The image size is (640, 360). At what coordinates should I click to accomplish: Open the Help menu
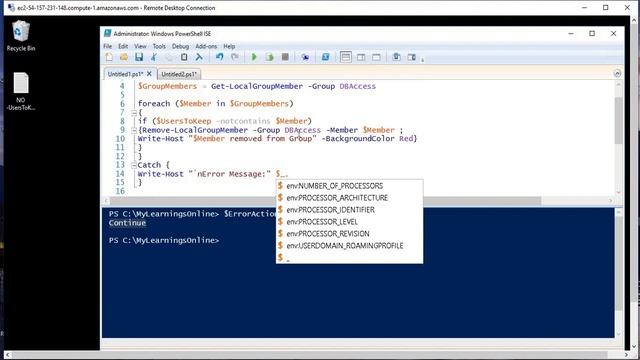tap(229, 46)
